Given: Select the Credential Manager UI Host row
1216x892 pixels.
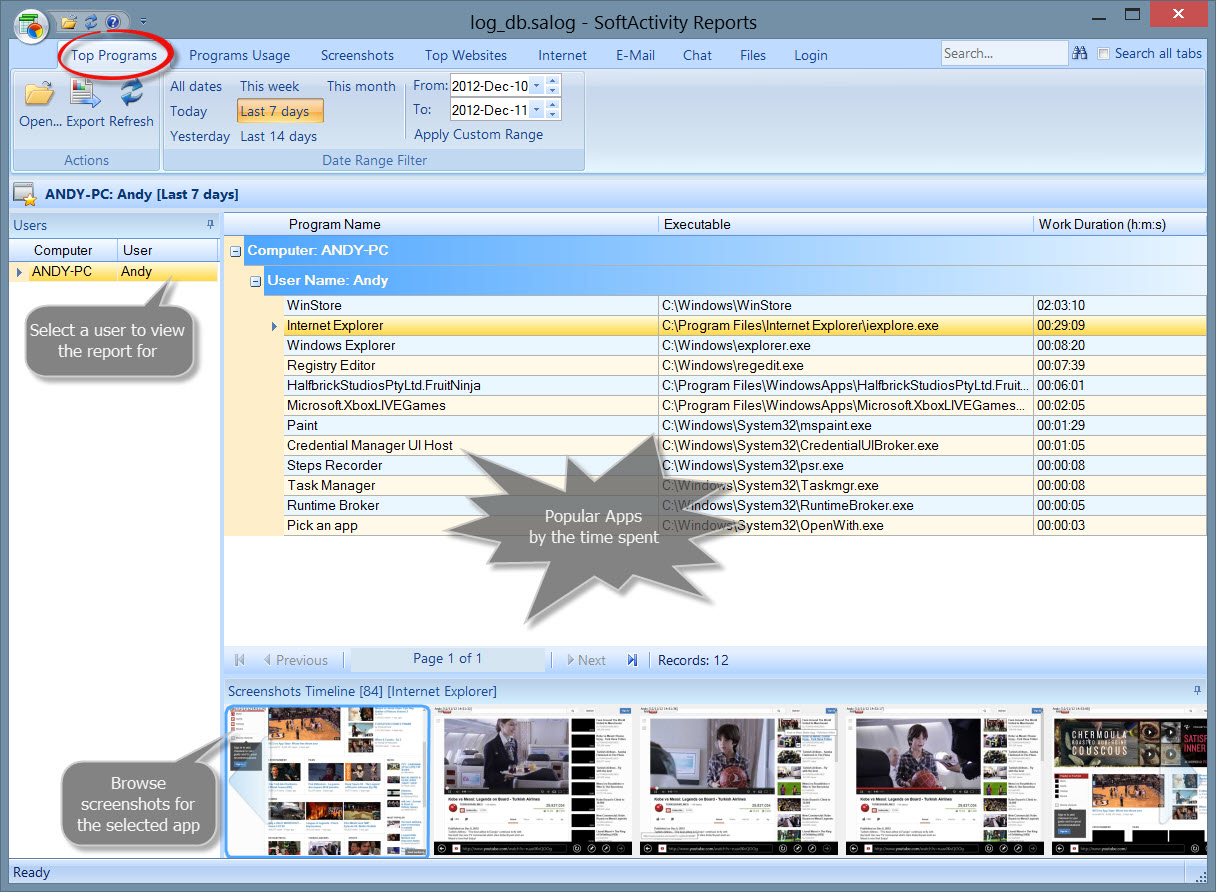Looking at the screenshot, I should click(745, 445).
